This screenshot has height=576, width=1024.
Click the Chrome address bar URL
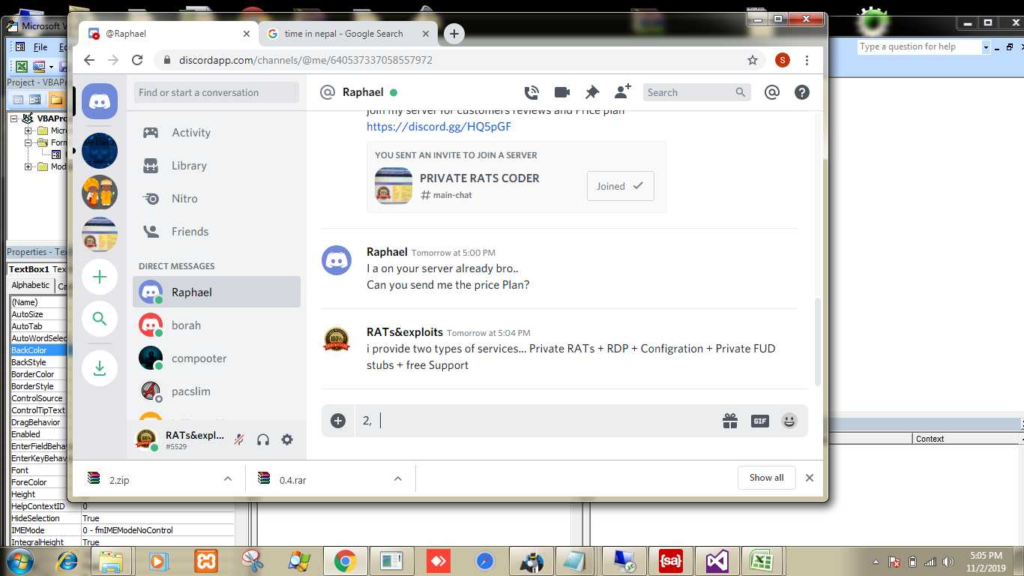tap(306, 60)
